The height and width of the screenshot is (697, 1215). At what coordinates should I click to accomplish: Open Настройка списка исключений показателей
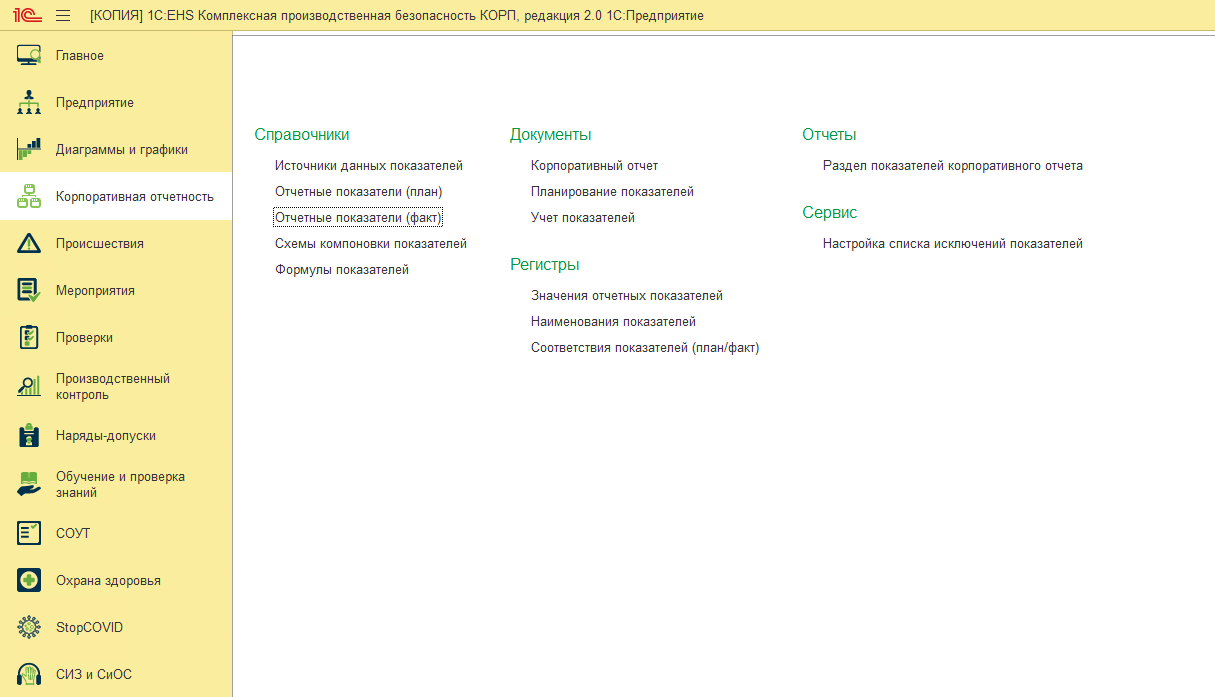pos(952,243)
